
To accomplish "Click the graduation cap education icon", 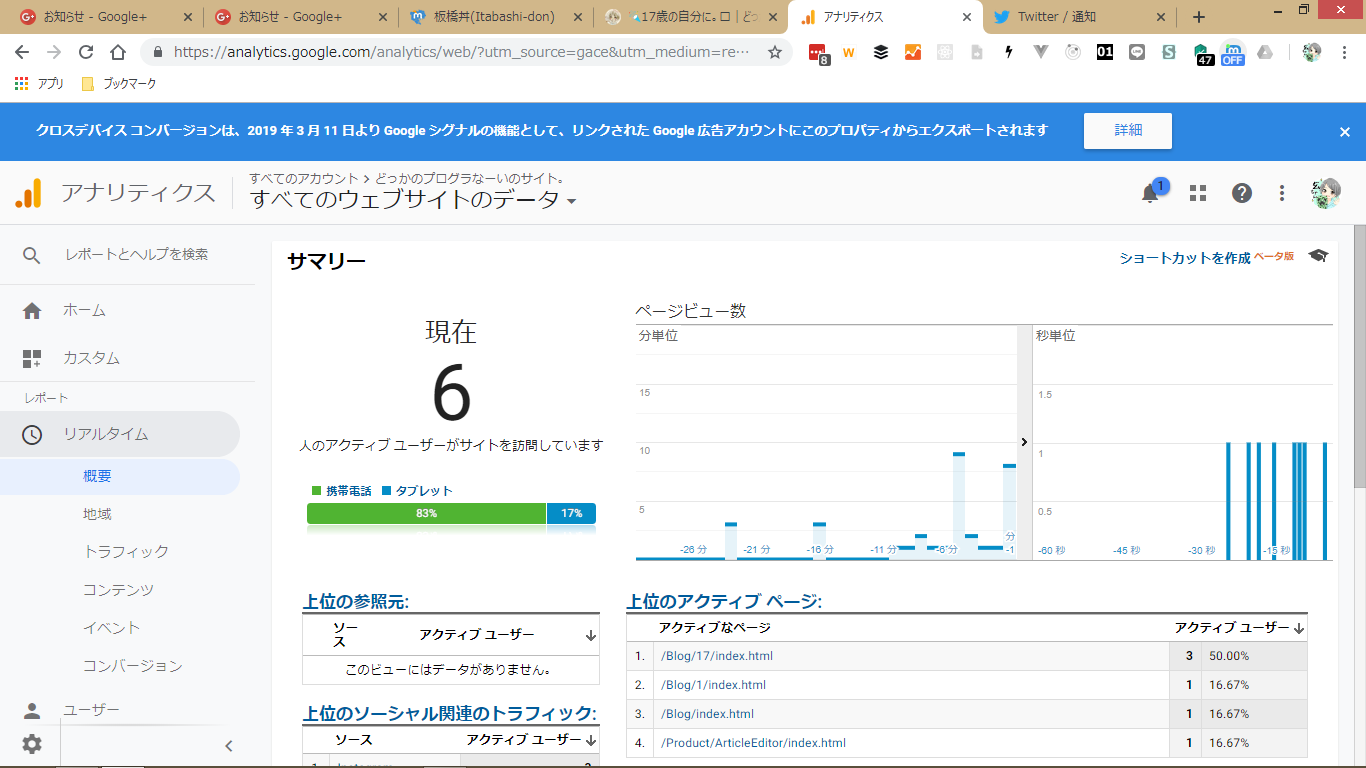I will [1318, 257].
